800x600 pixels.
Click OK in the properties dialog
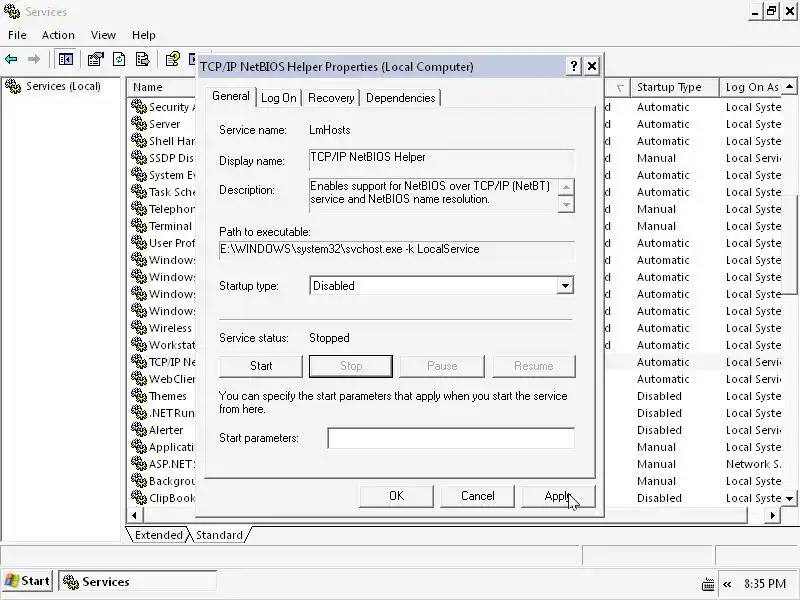tap(396, 496)
